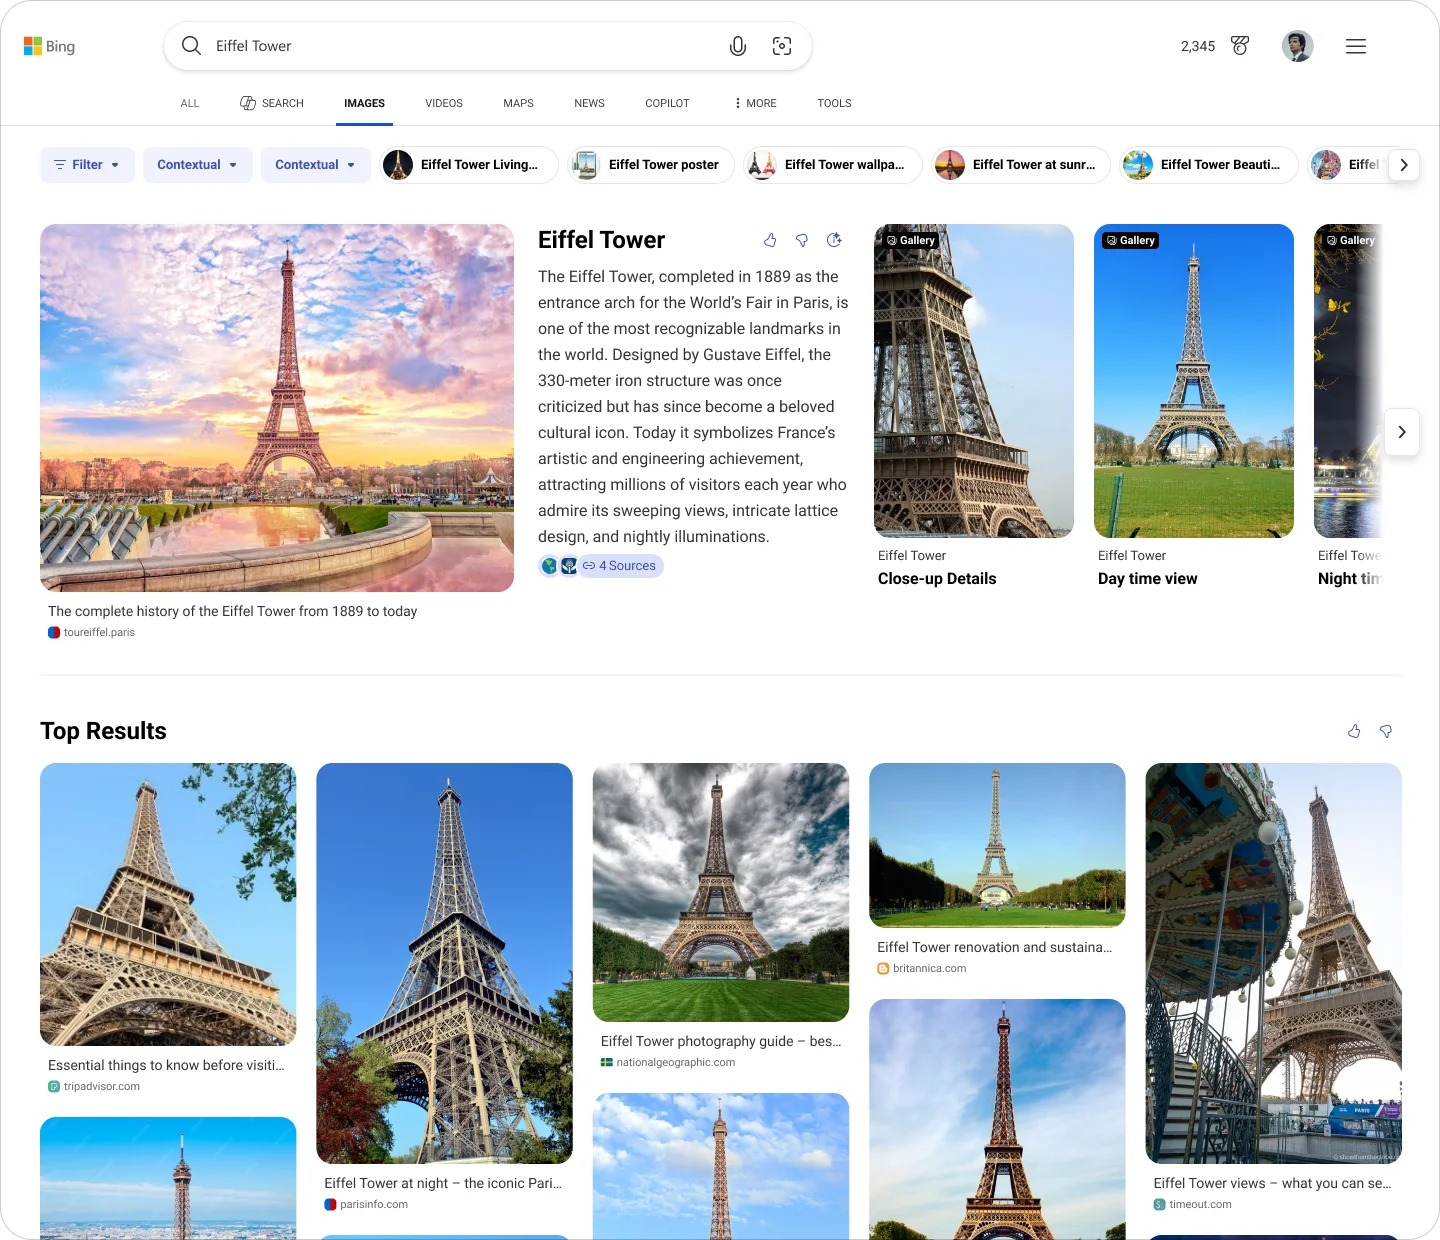Thumbs down the Top Results section
The width and height of the screenshot is (1440, 1240).
pyautogui.click(x=1386, y=731)
